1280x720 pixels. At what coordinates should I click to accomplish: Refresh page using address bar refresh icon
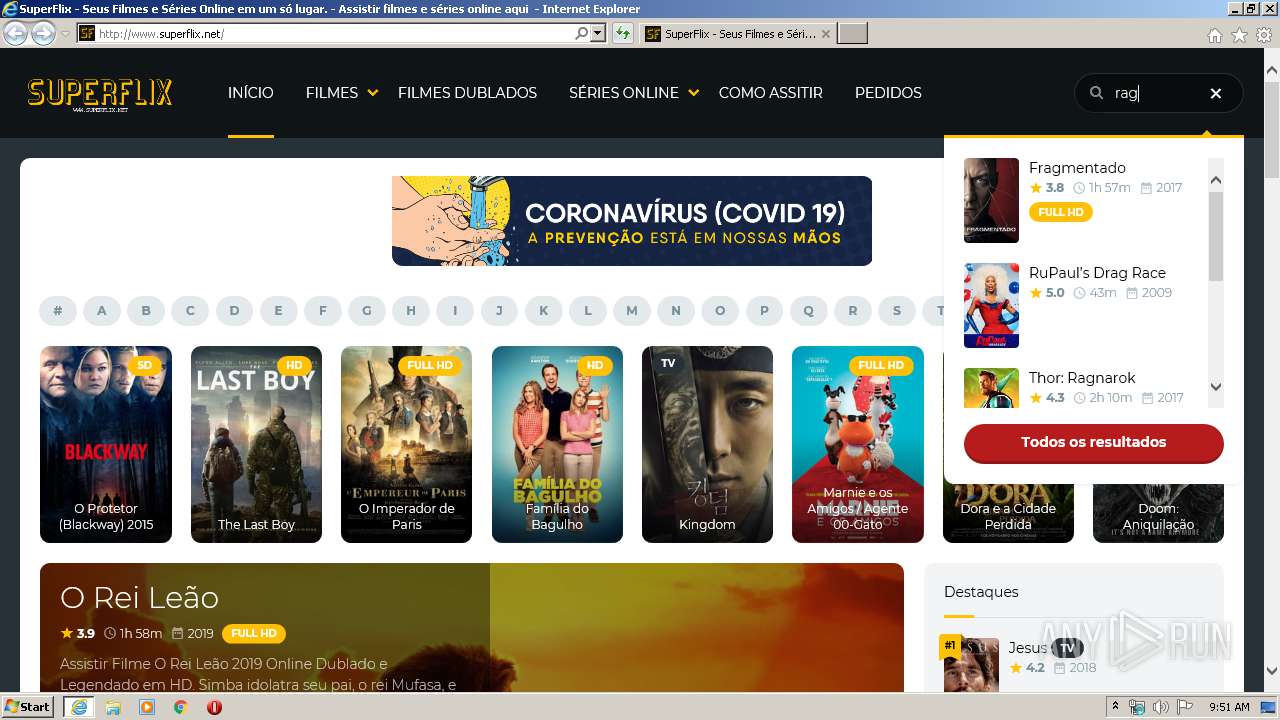pyautogui.click(x=623, y=33)
